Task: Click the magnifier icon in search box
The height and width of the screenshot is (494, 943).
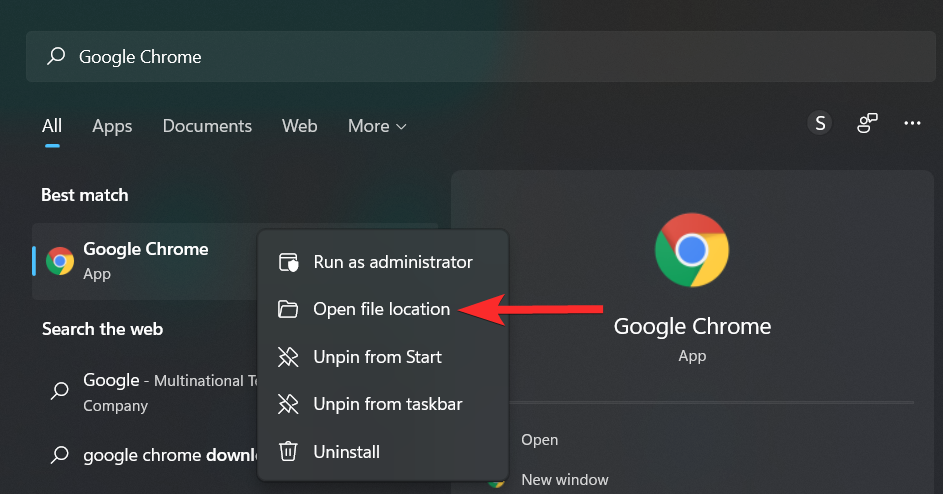Action: coord(57,57)
